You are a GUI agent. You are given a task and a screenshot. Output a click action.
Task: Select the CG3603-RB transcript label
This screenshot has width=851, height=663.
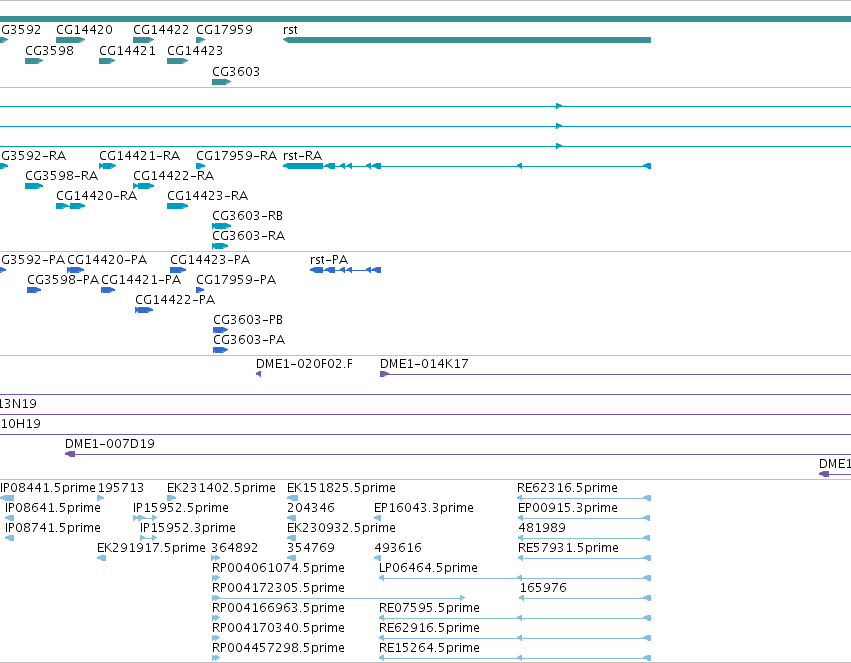click(247, 216)
